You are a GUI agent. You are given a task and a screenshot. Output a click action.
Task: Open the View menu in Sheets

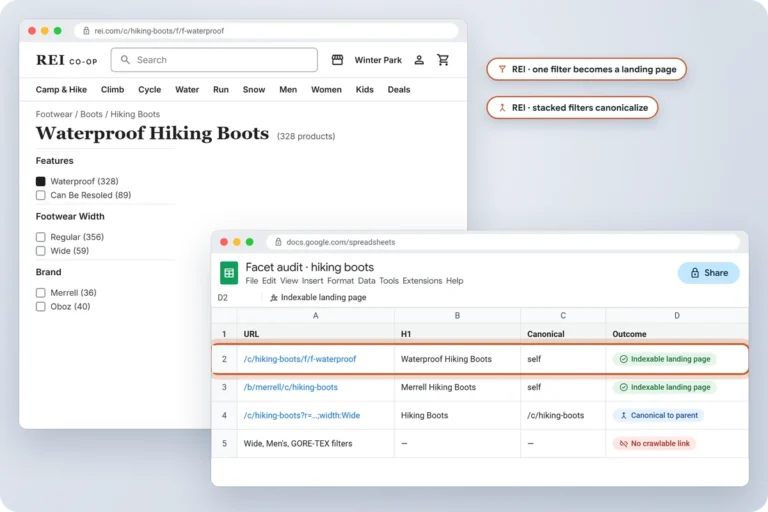click(x=289, y=281)
